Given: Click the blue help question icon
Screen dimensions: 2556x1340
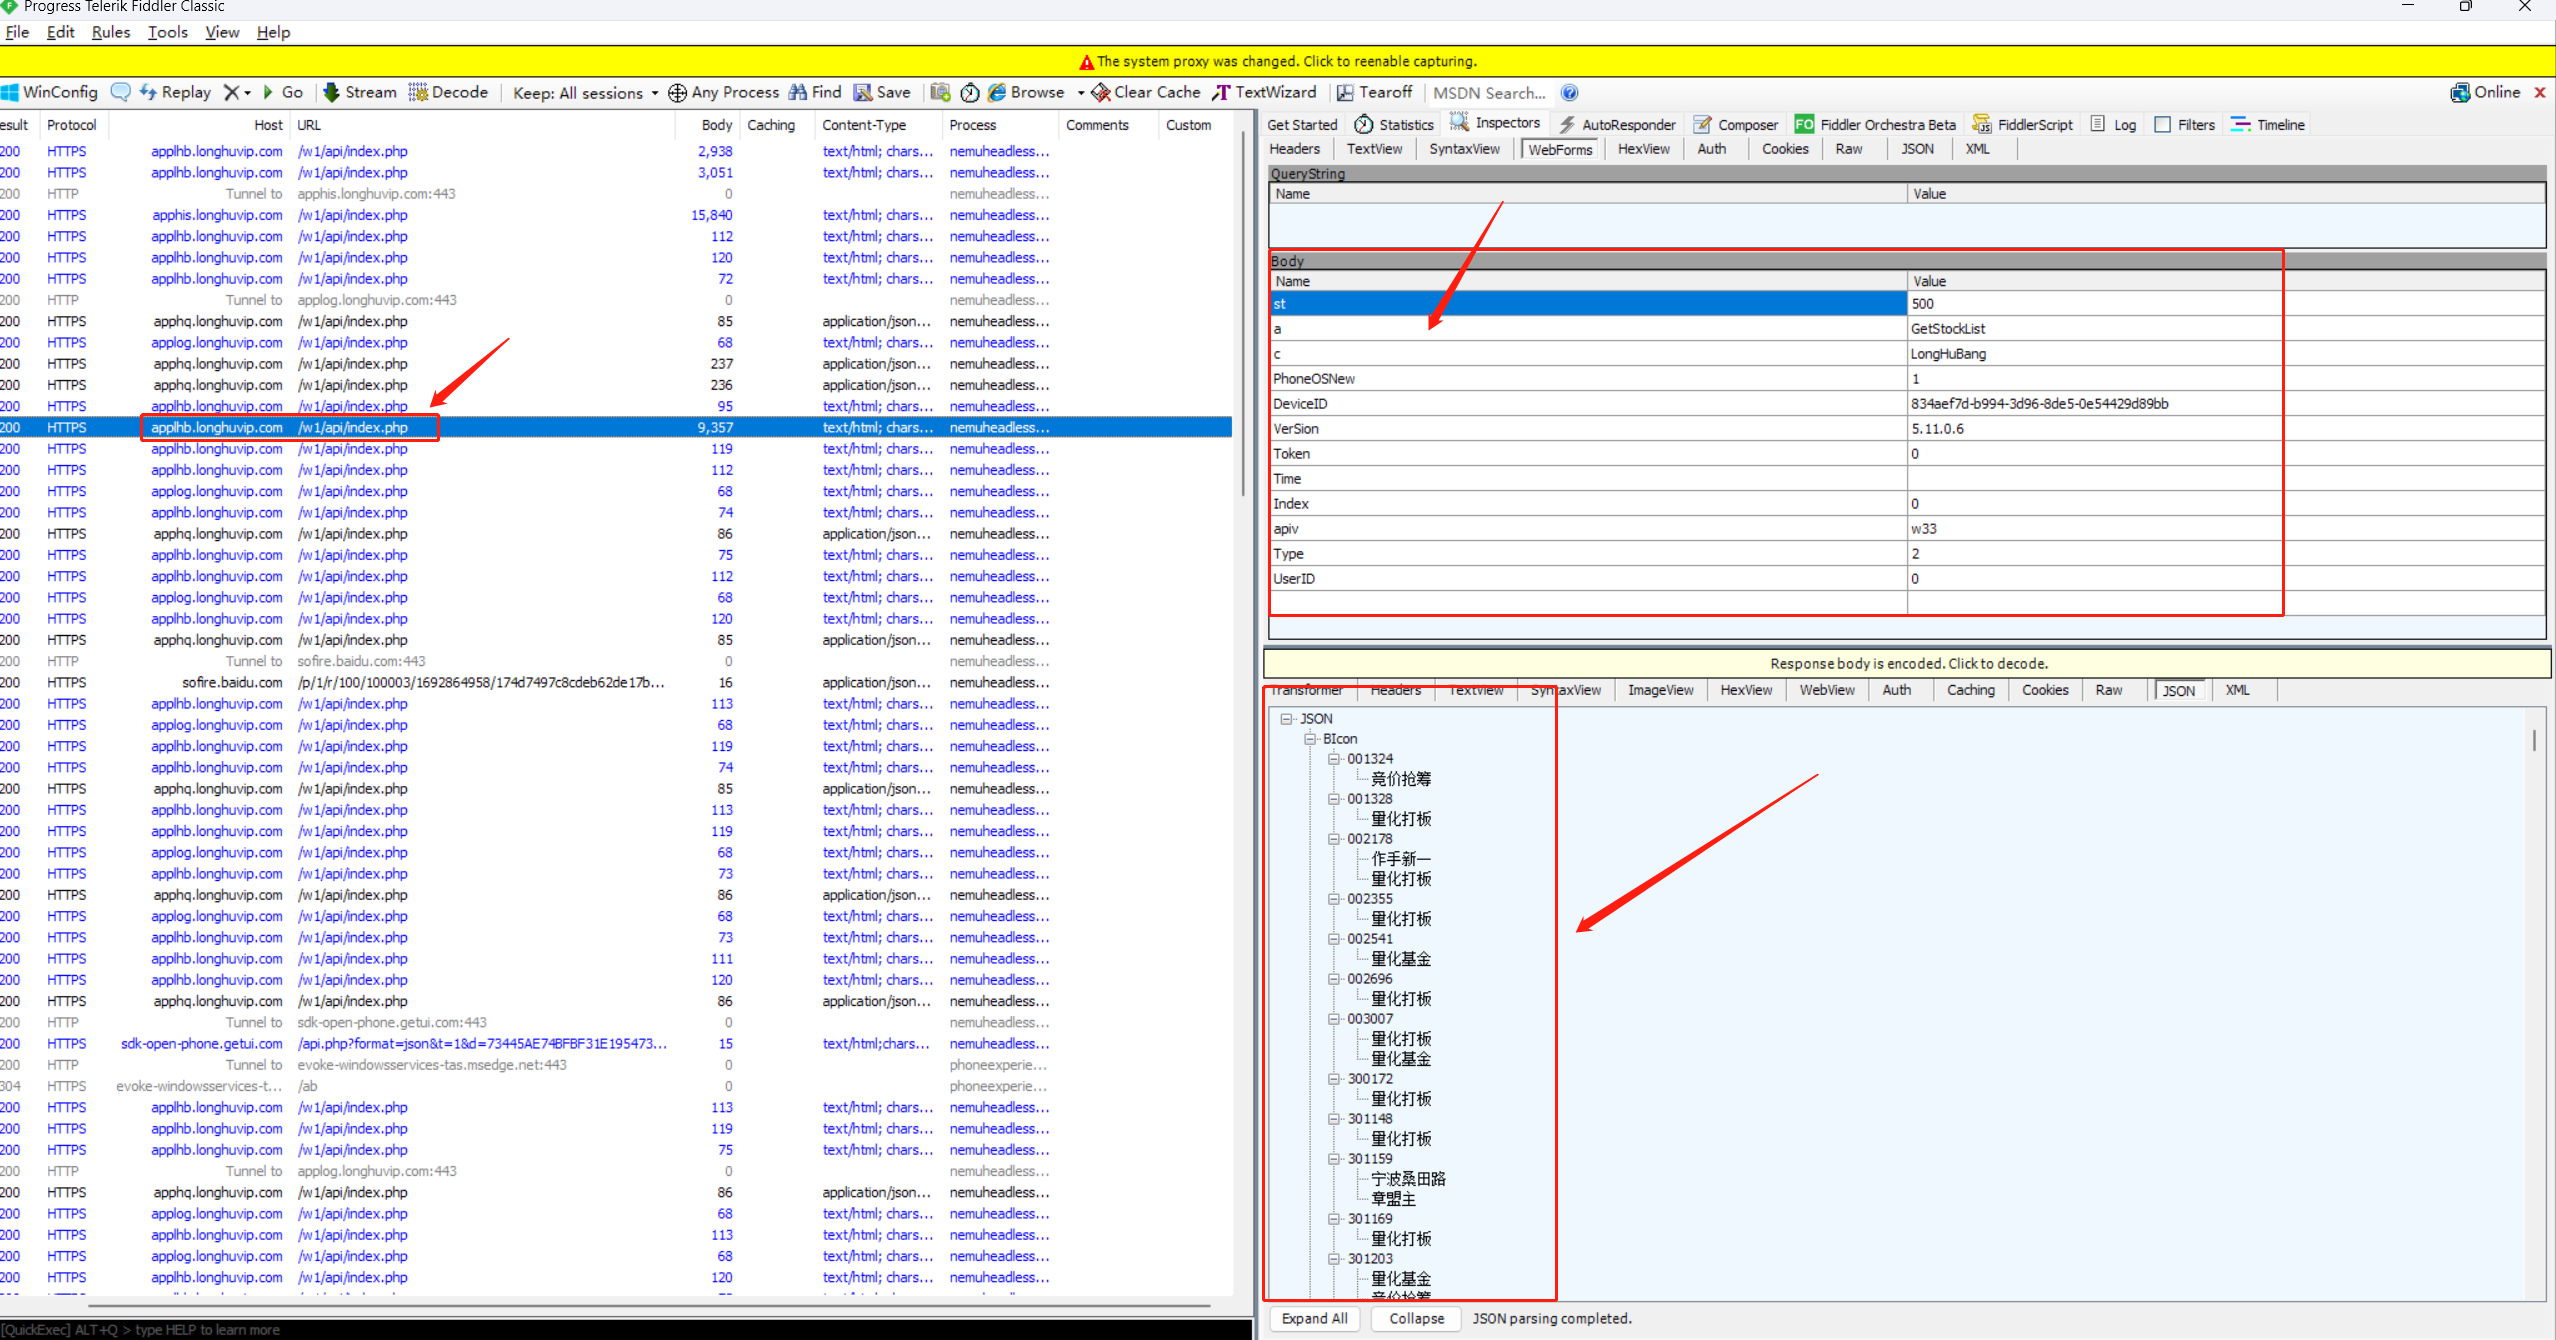Looking at the screenshot, I should coord(1570,93).
